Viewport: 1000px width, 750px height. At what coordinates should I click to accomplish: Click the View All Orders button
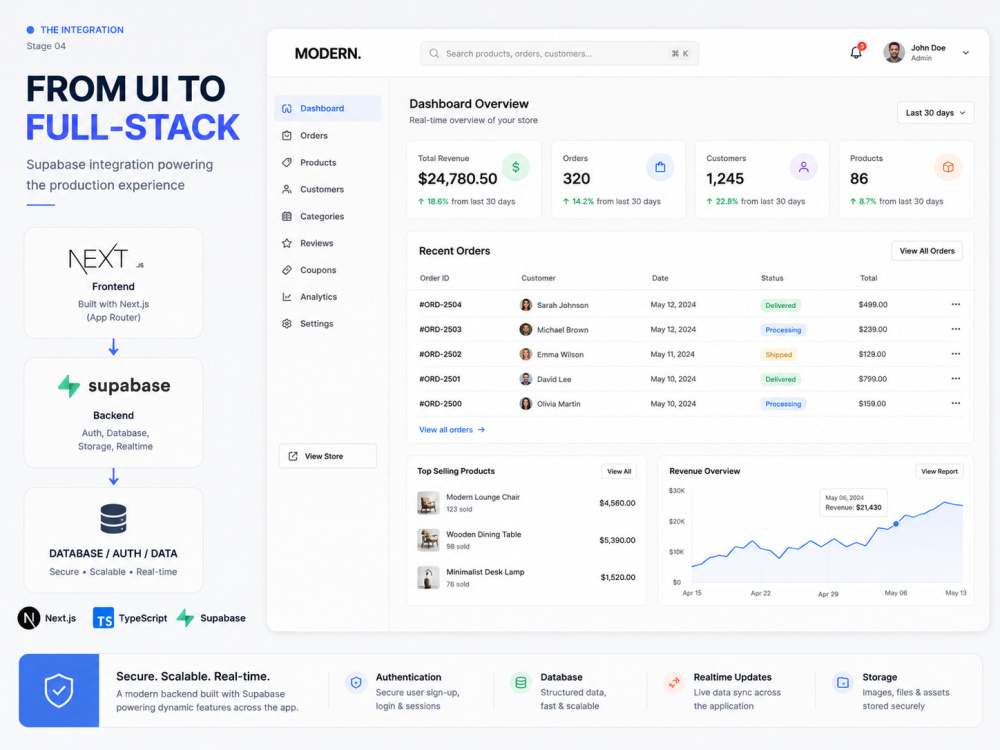[x=927, y=251]
